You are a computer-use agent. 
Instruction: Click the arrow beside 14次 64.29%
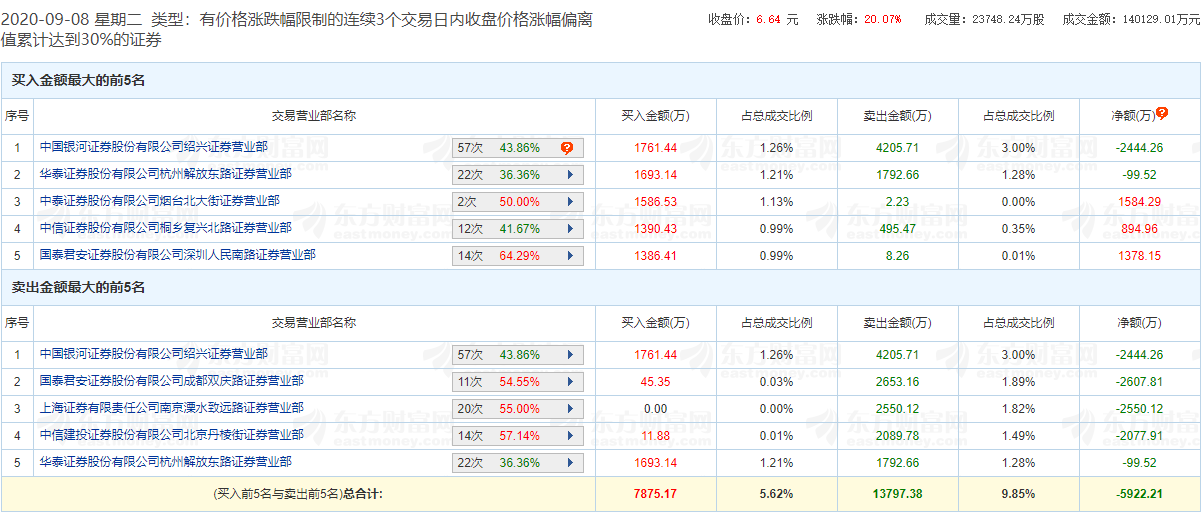[x=570, y=256]
